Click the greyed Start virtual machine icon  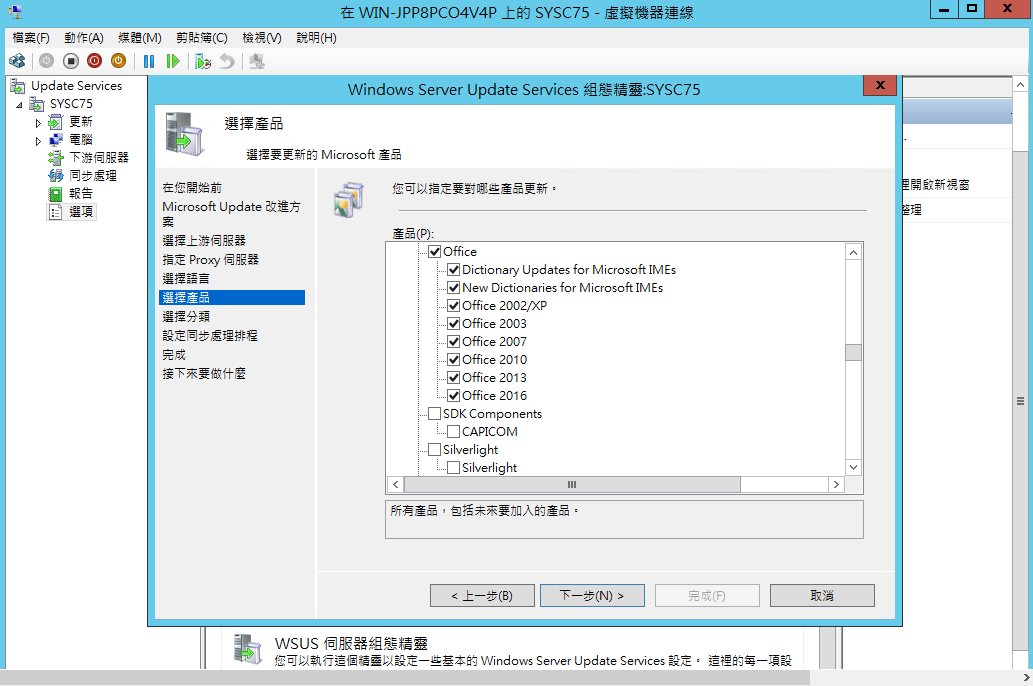point(46,61)
